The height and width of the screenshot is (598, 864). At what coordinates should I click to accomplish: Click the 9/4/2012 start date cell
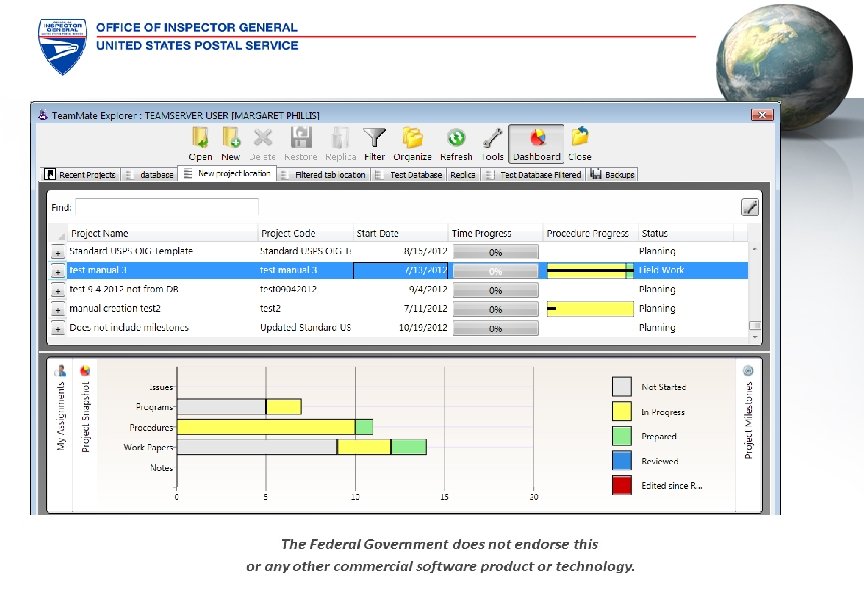tap(428, 289)
